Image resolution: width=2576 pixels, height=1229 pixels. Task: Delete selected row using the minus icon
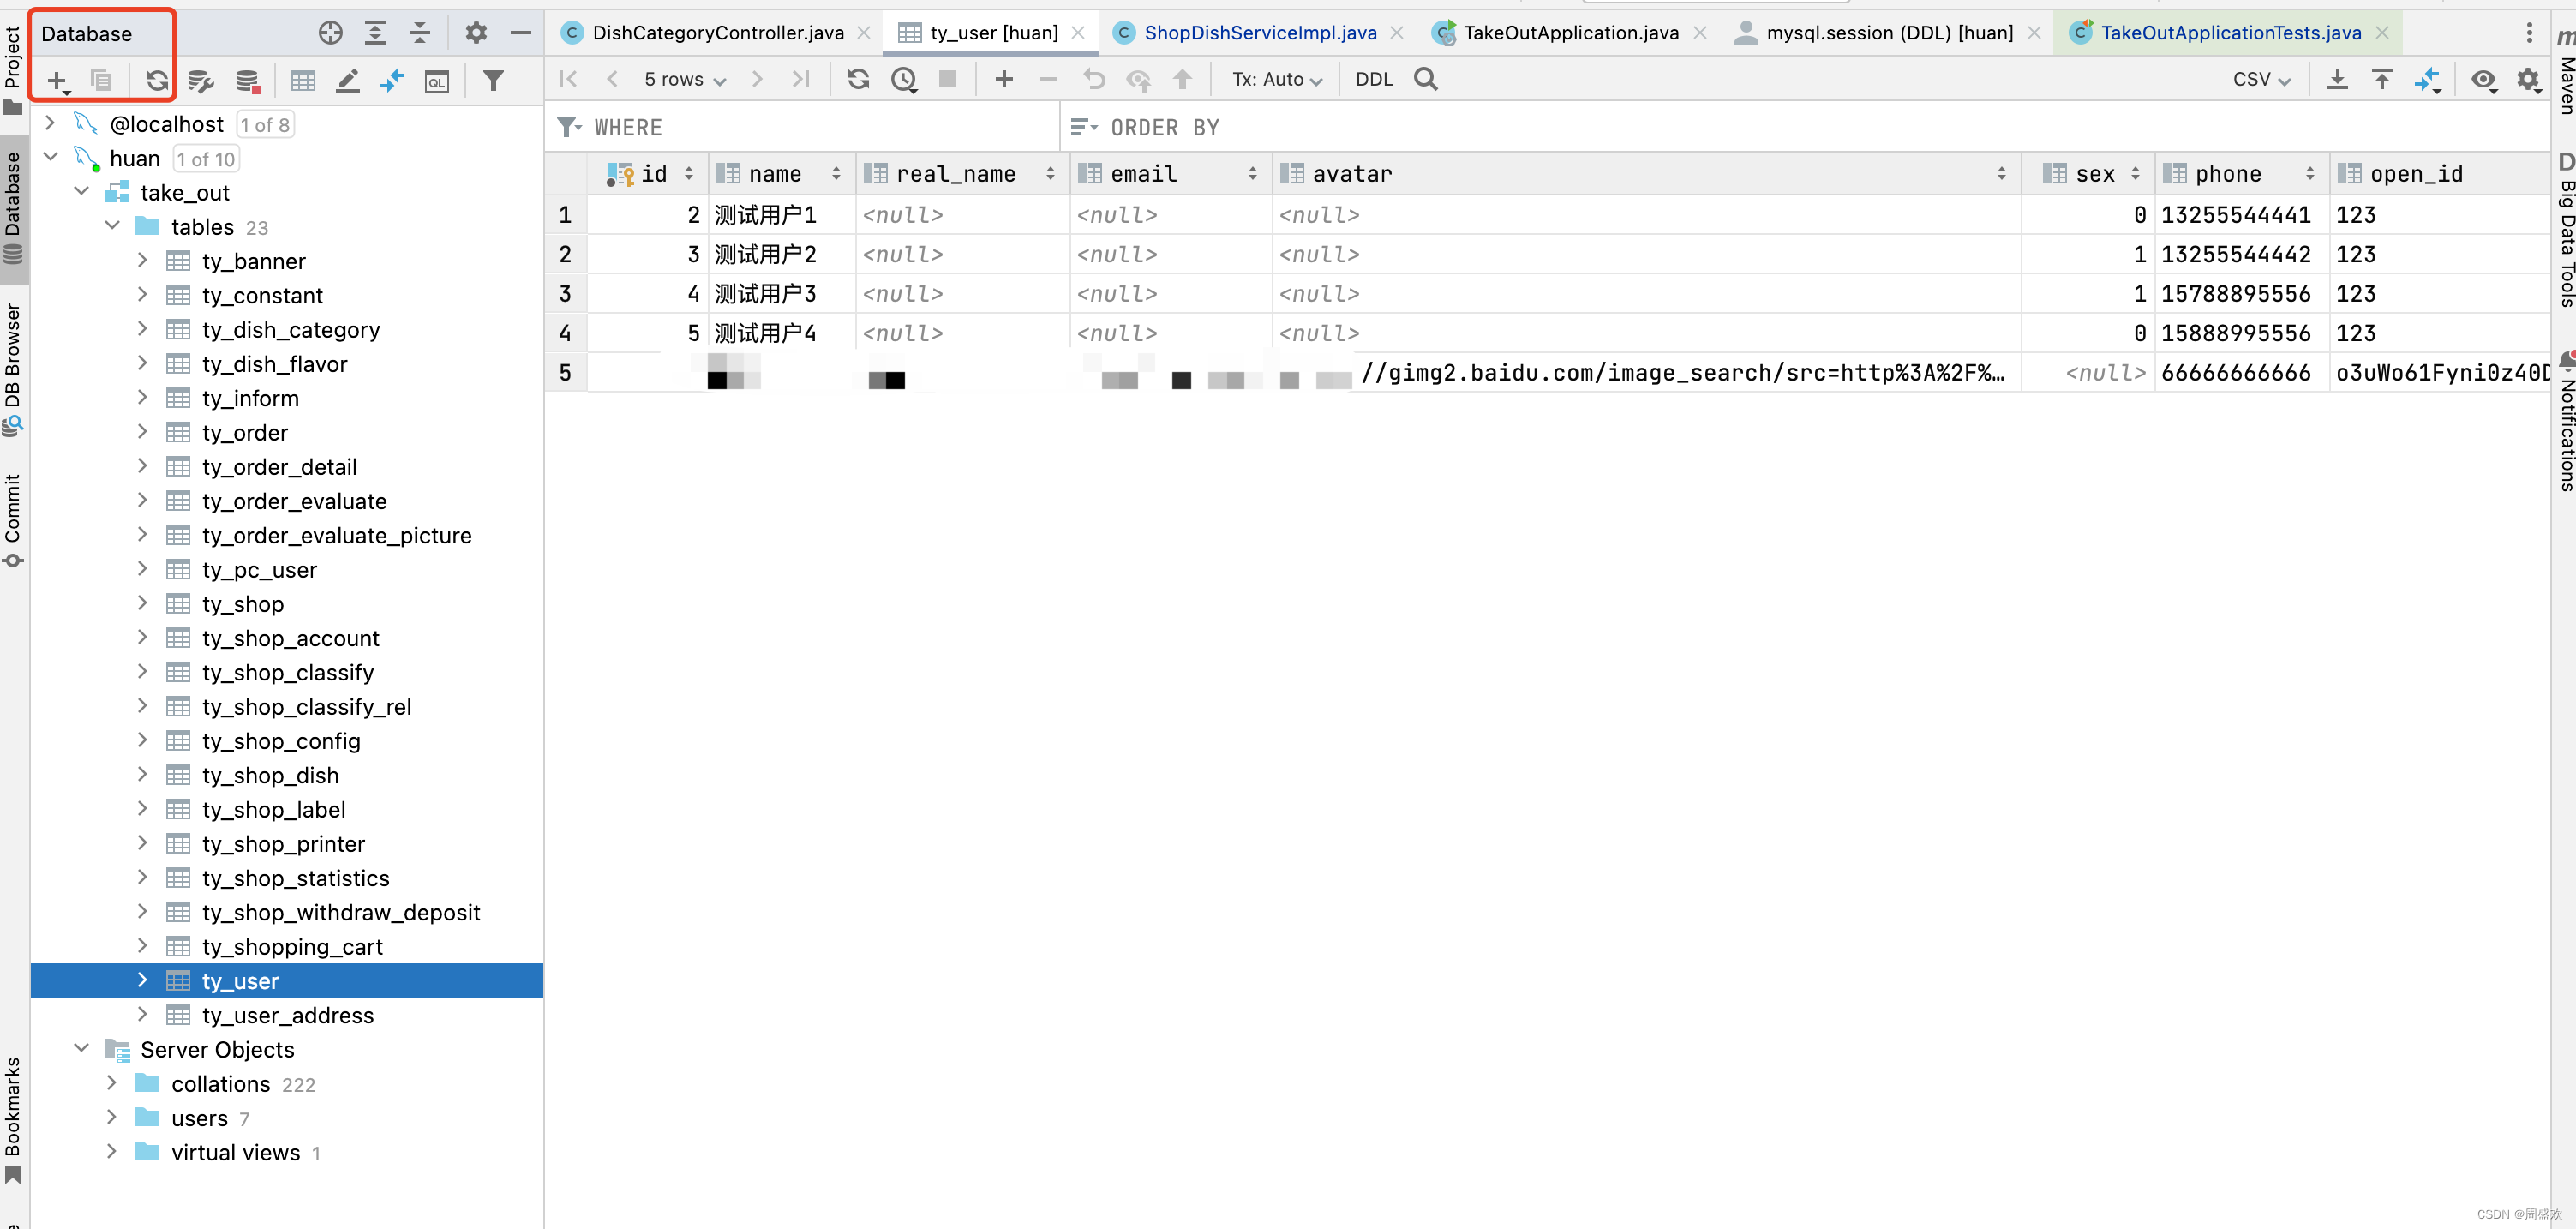[x=1047, y=79]
